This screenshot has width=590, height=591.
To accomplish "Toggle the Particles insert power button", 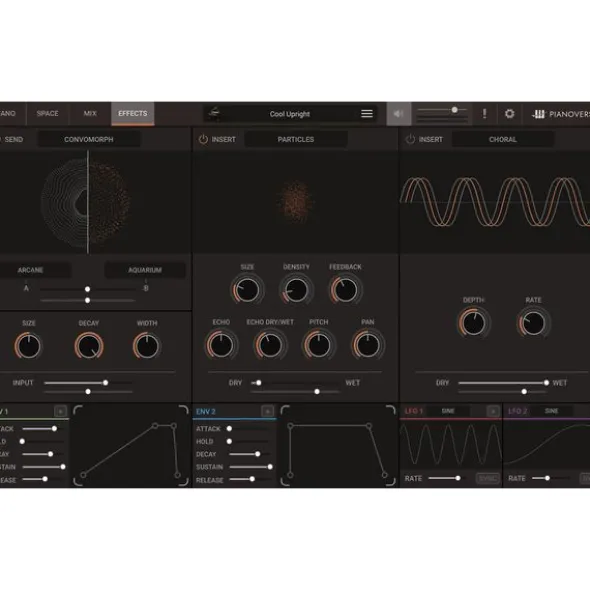I will click(x=203, y=139).
